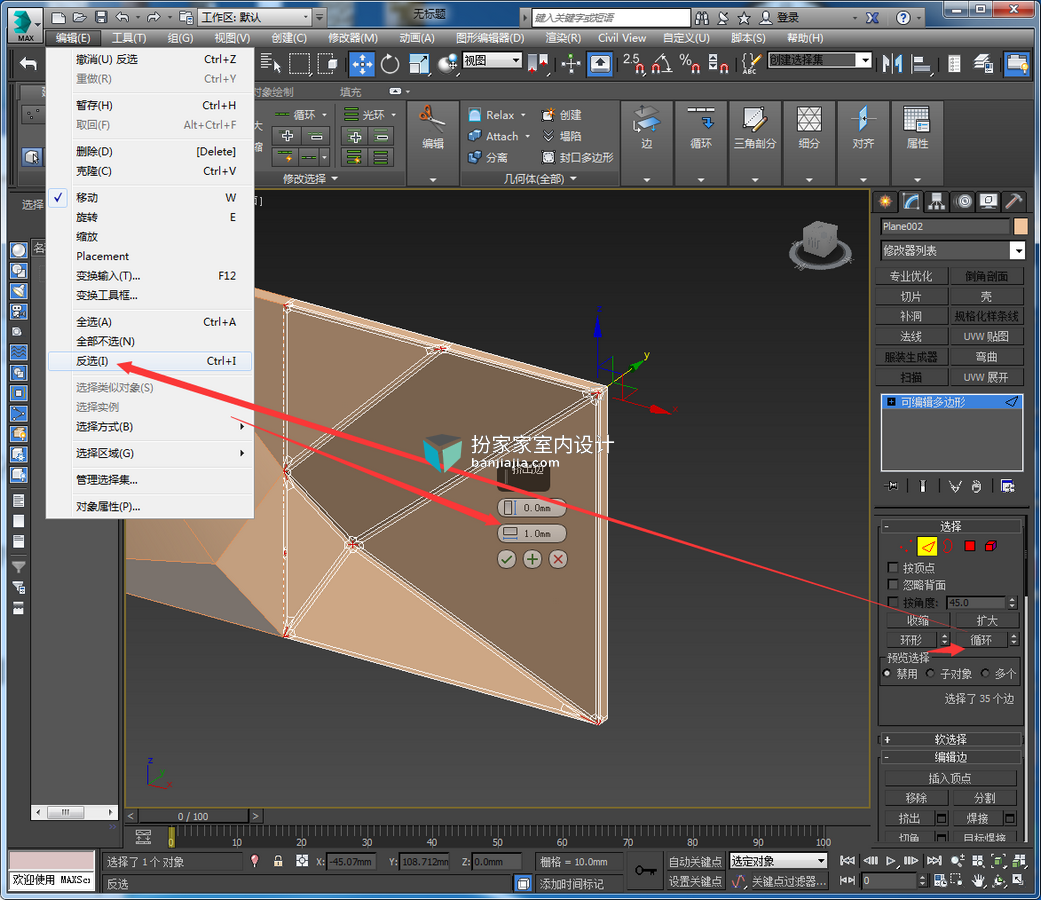Open the 修改器(M) menu
The image size is (1041, 900).
[353, 38]
